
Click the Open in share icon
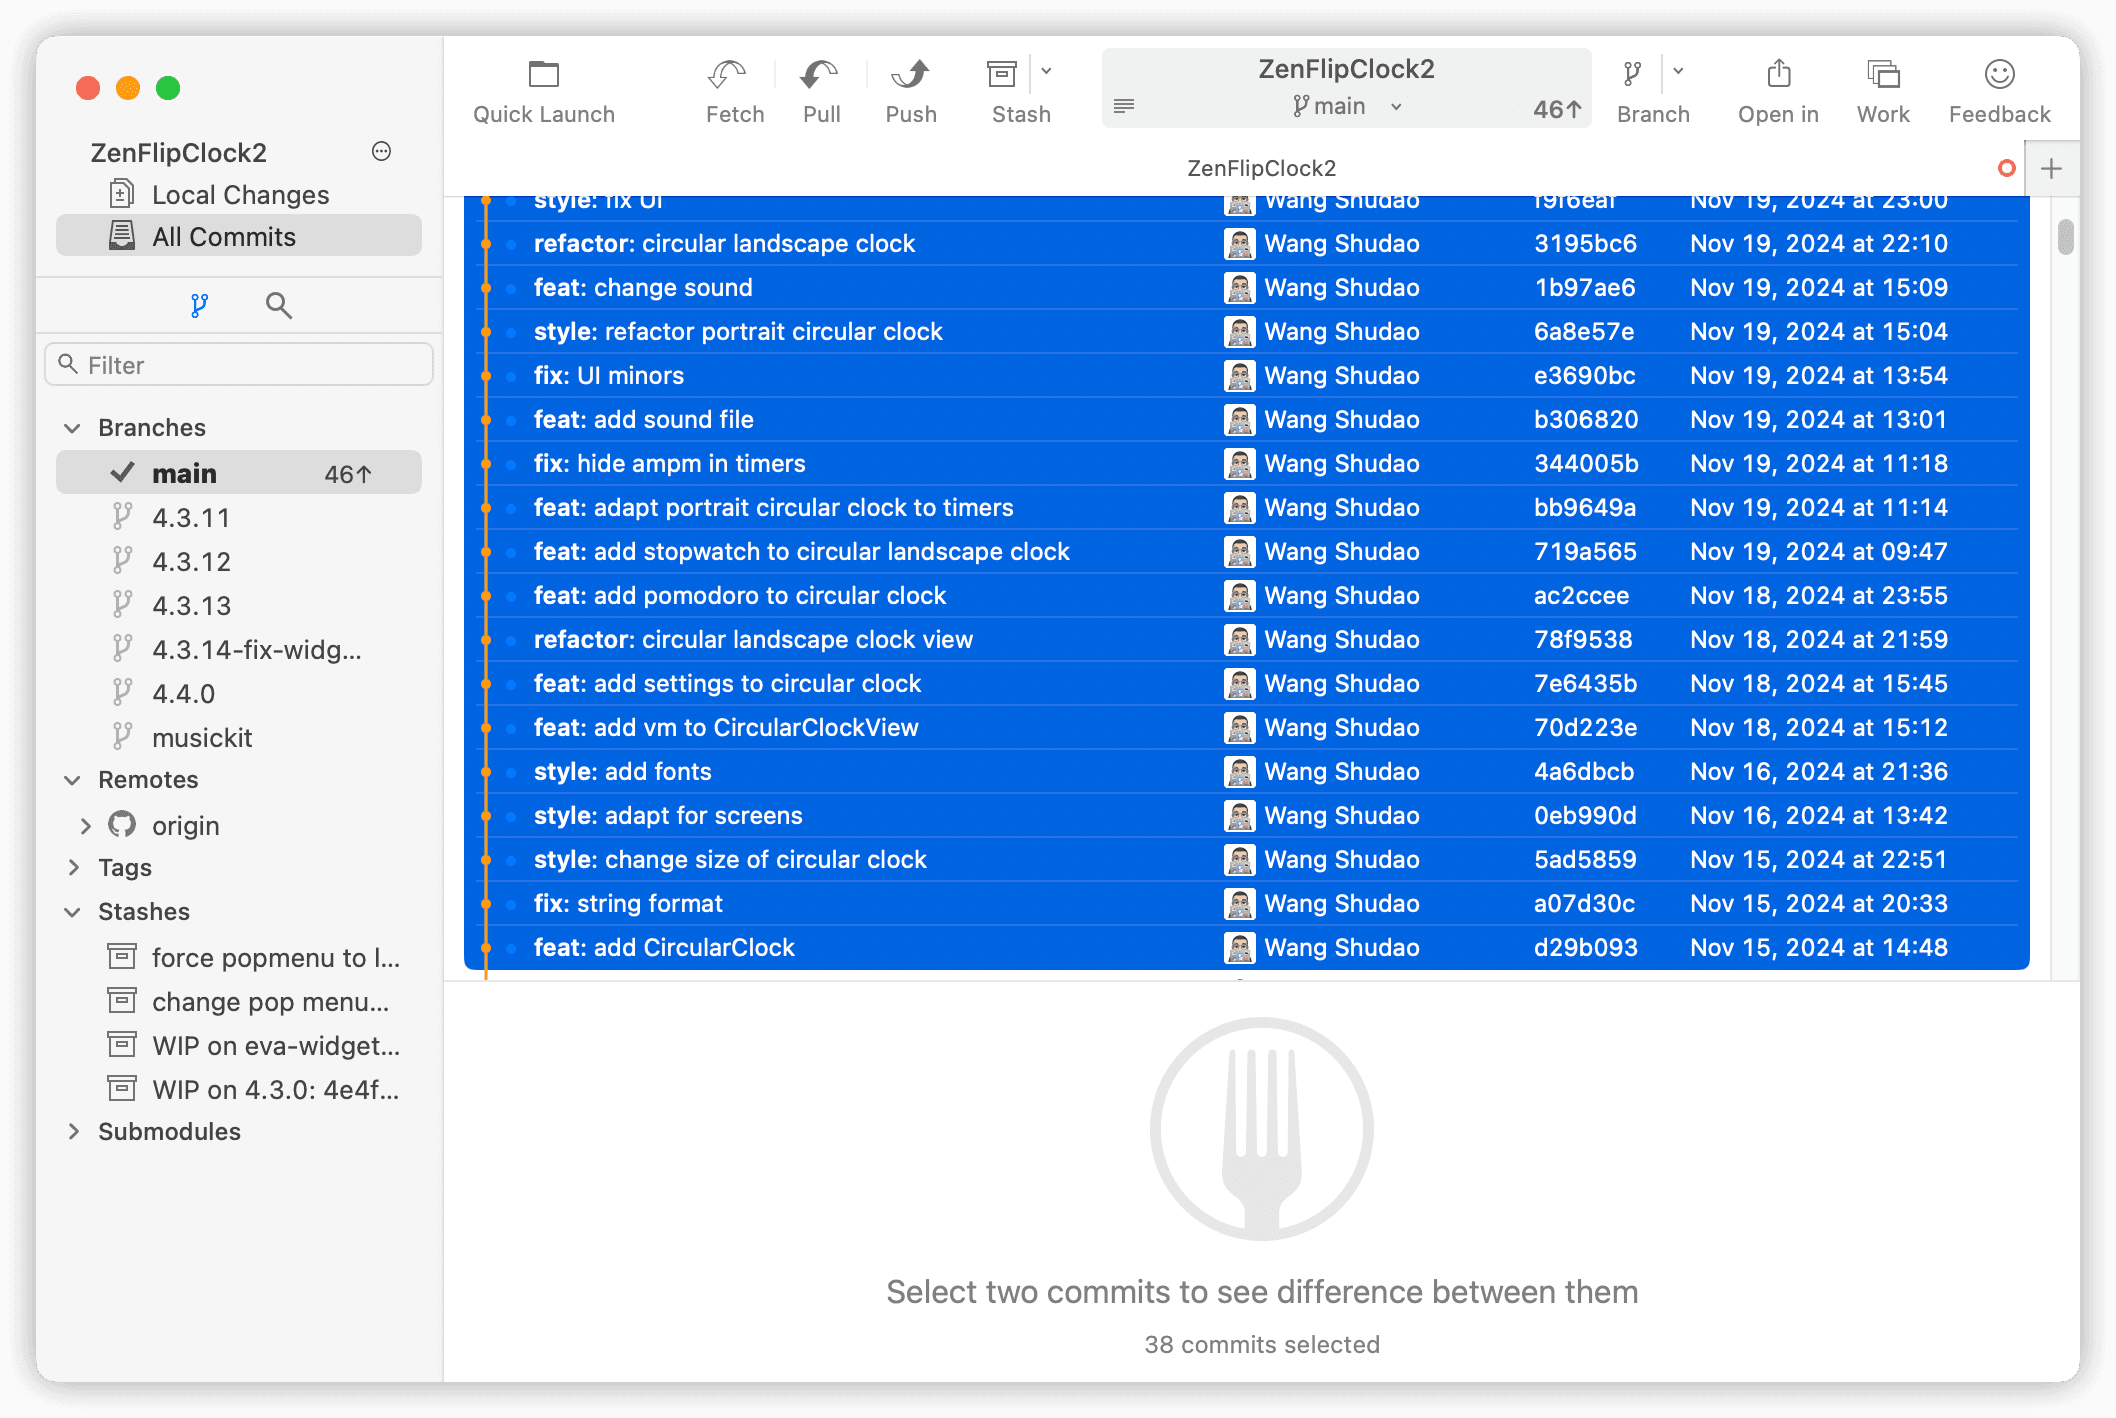(1778, 75)
